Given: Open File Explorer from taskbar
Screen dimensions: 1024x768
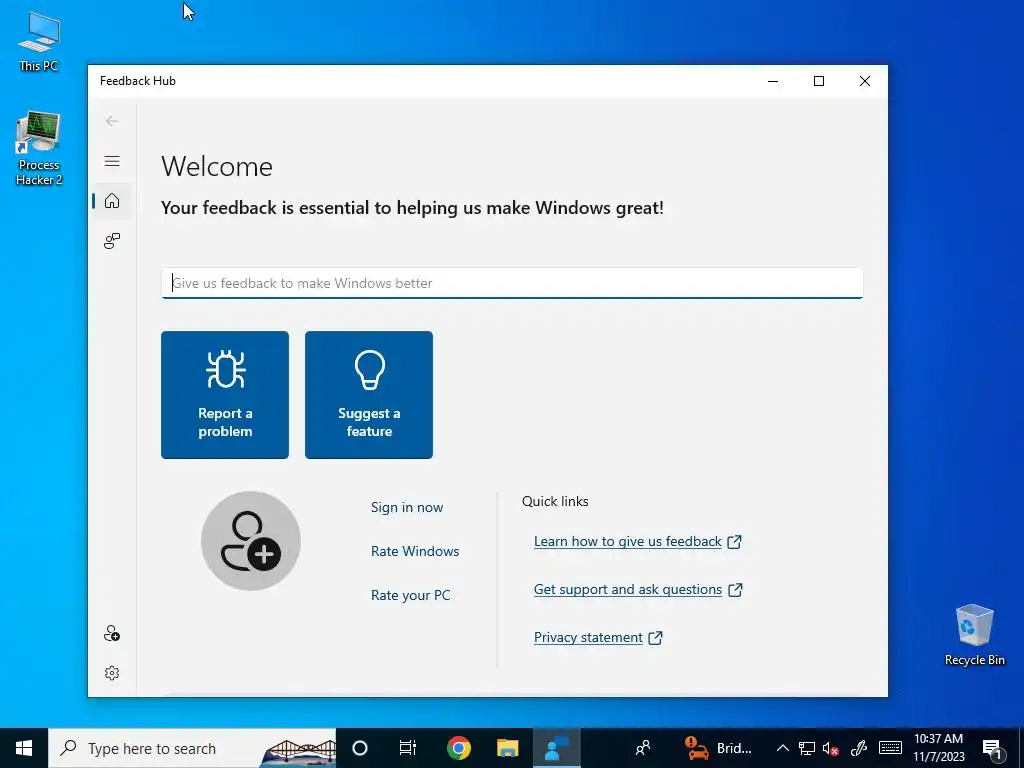Looking at the screenshot, I should (507, 748).
